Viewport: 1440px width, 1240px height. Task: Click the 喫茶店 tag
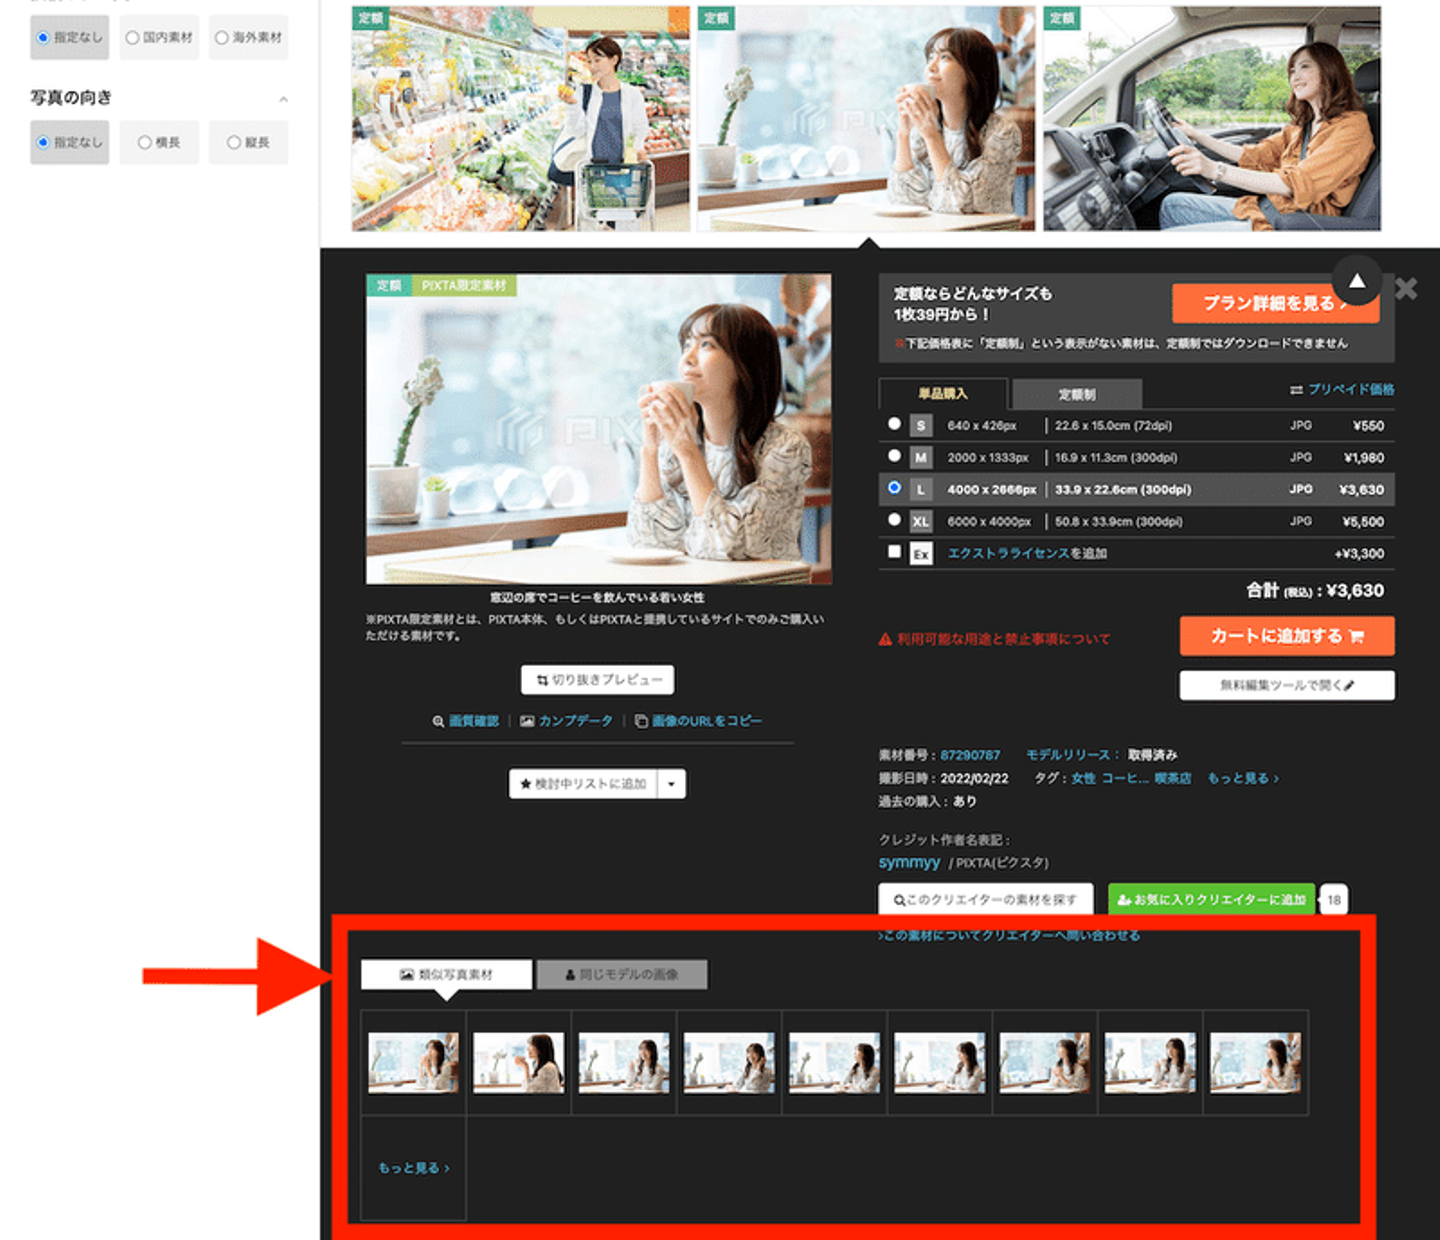point(1173,778)
